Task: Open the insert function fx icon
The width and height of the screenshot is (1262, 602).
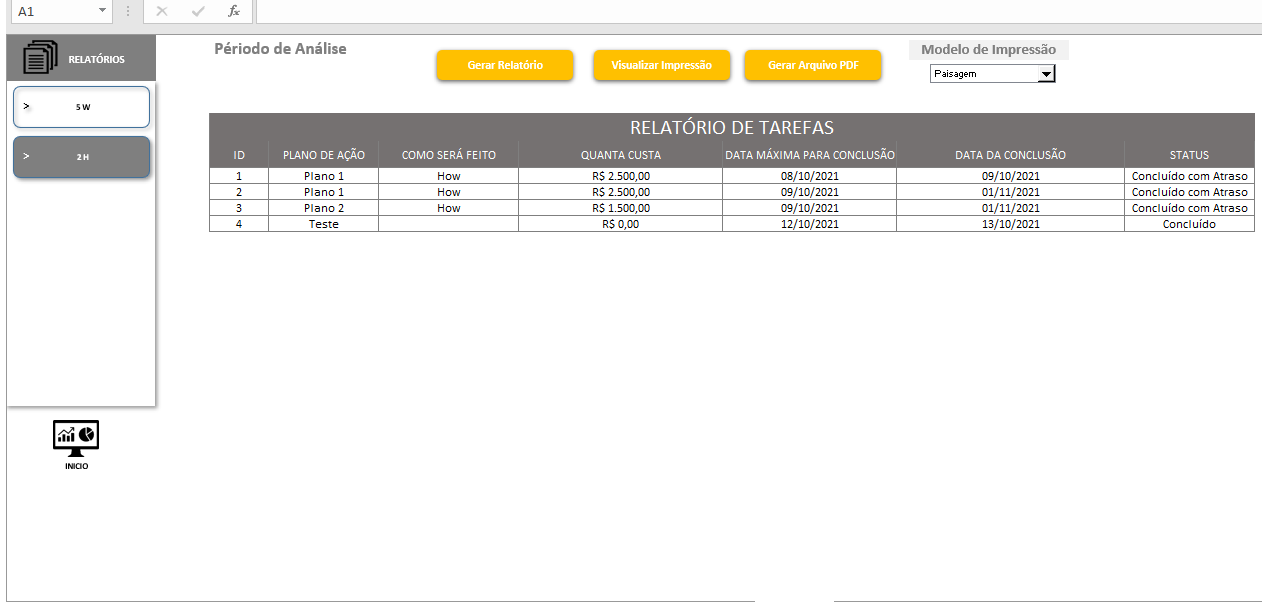Action: point(234,11)
